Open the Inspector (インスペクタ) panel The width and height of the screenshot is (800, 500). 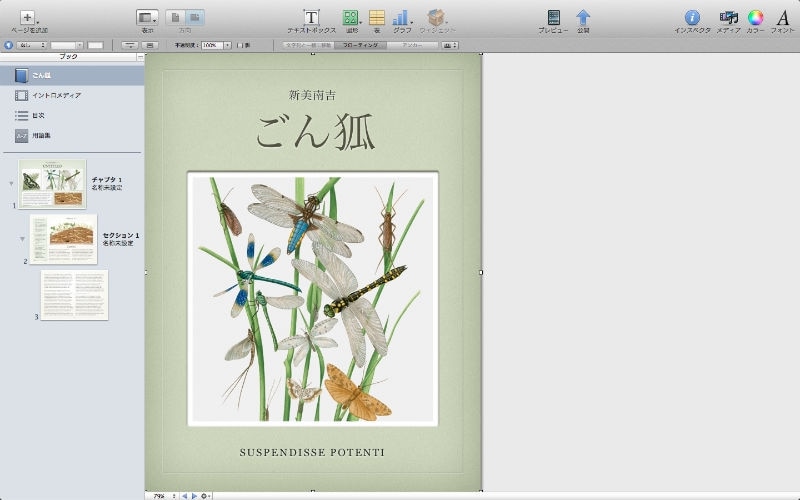[x=691, y=18]
